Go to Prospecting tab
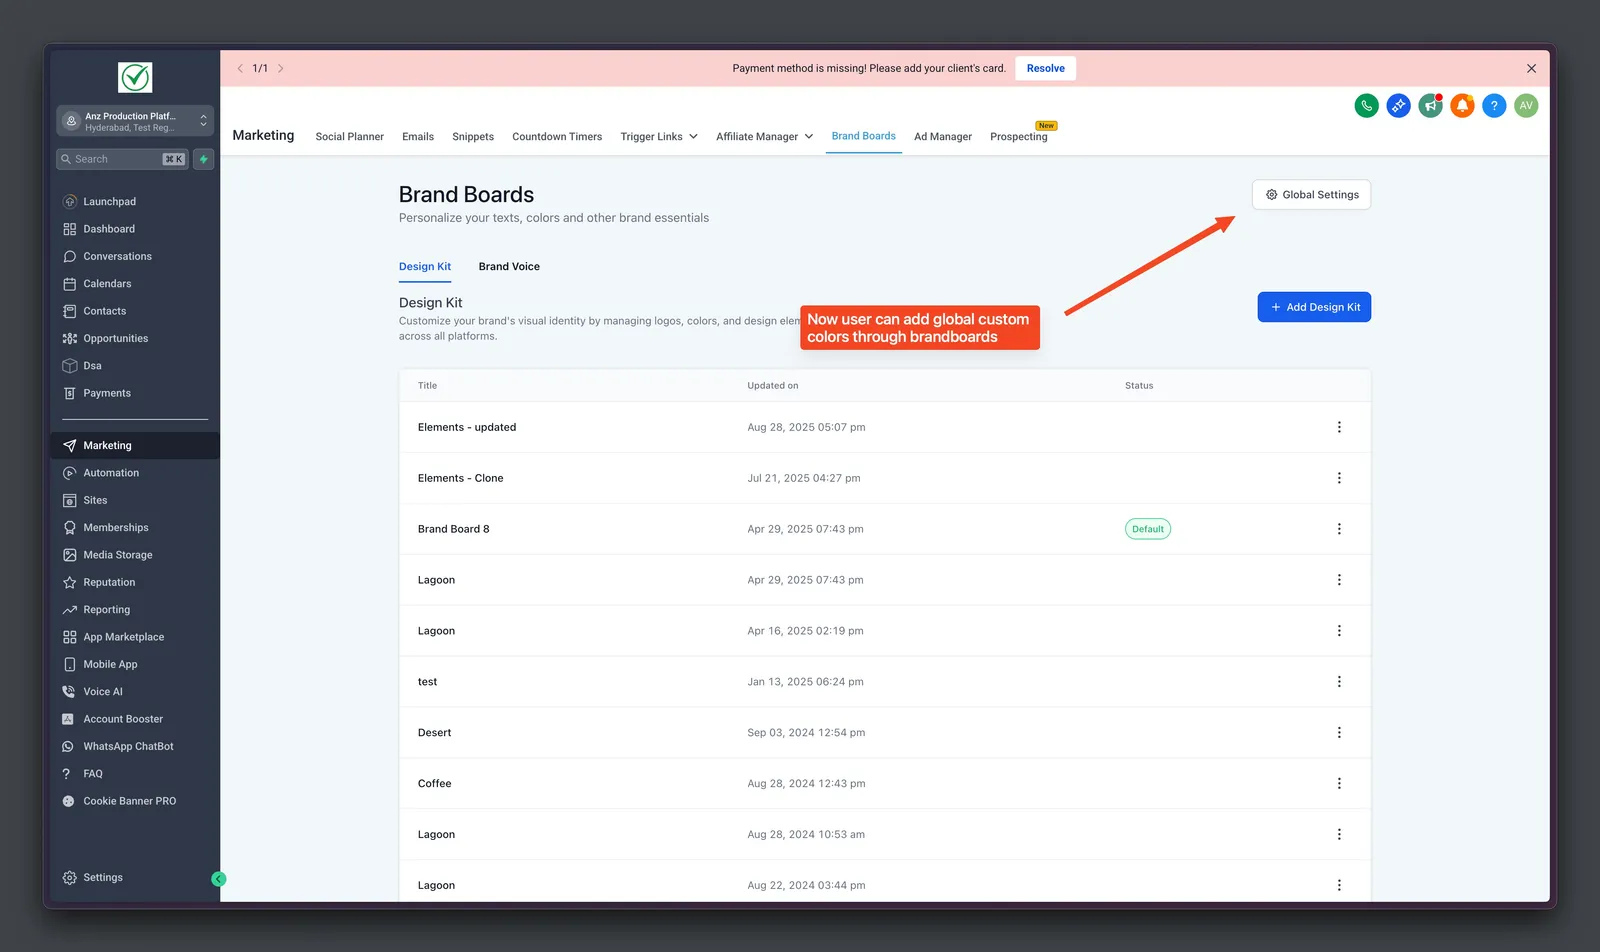 (1019, 136)
